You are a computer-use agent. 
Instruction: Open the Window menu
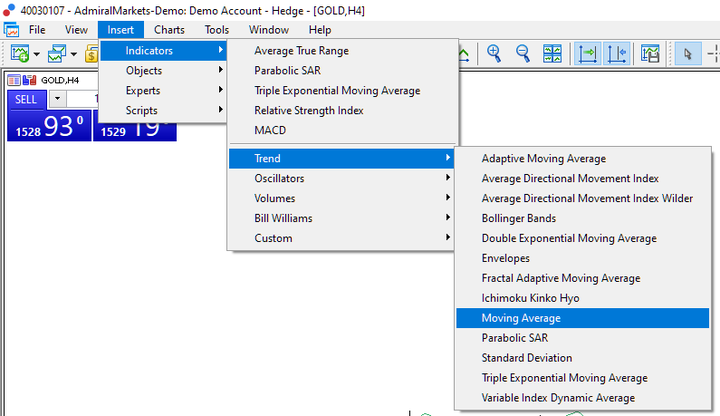pyautogui.click(x=269, y=30)
